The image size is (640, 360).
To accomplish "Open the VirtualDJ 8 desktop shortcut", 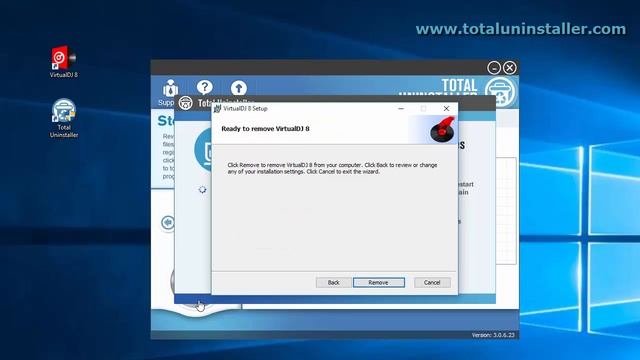I will (x=64, y=62).
